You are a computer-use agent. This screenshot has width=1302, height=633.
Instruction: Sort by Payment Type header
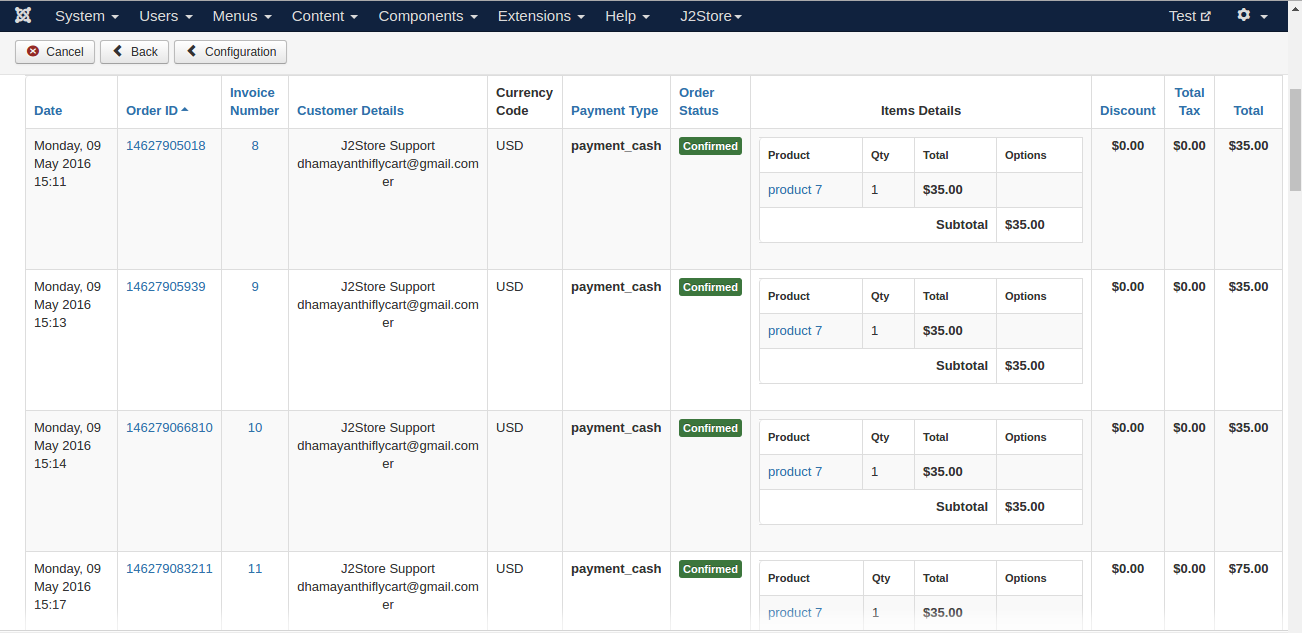614,111
